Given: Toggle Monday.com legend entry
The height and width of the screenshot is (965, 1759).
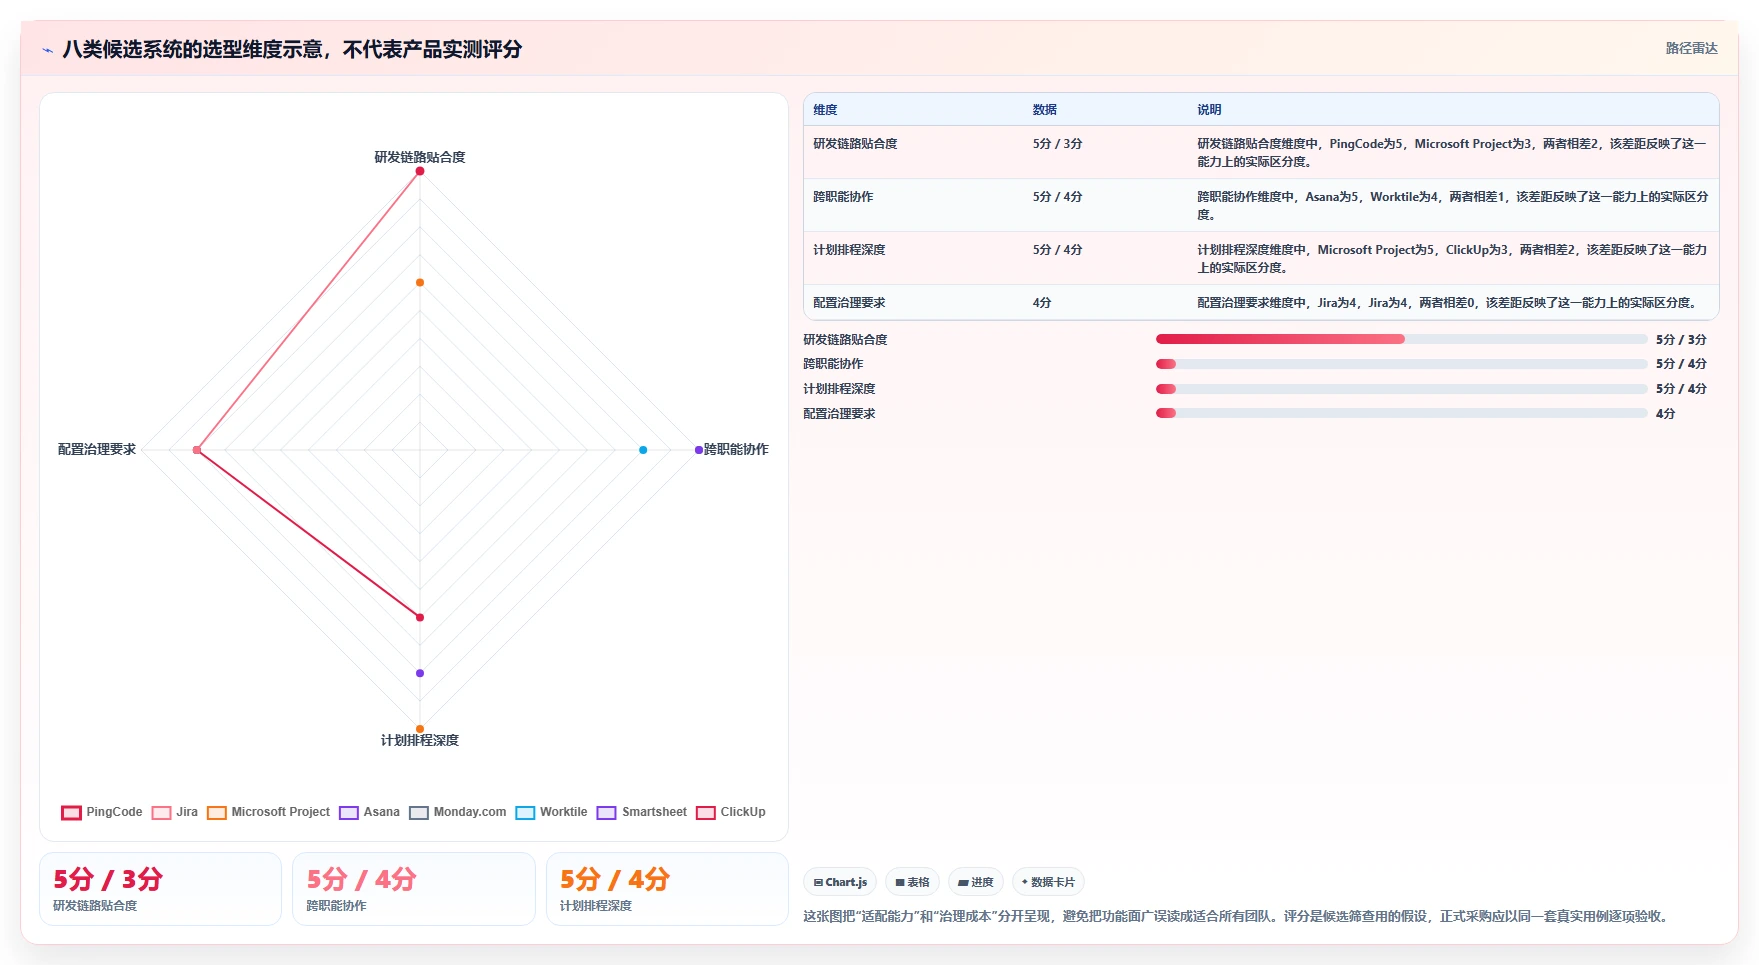Looking at the screenshot, I should 458,812.
